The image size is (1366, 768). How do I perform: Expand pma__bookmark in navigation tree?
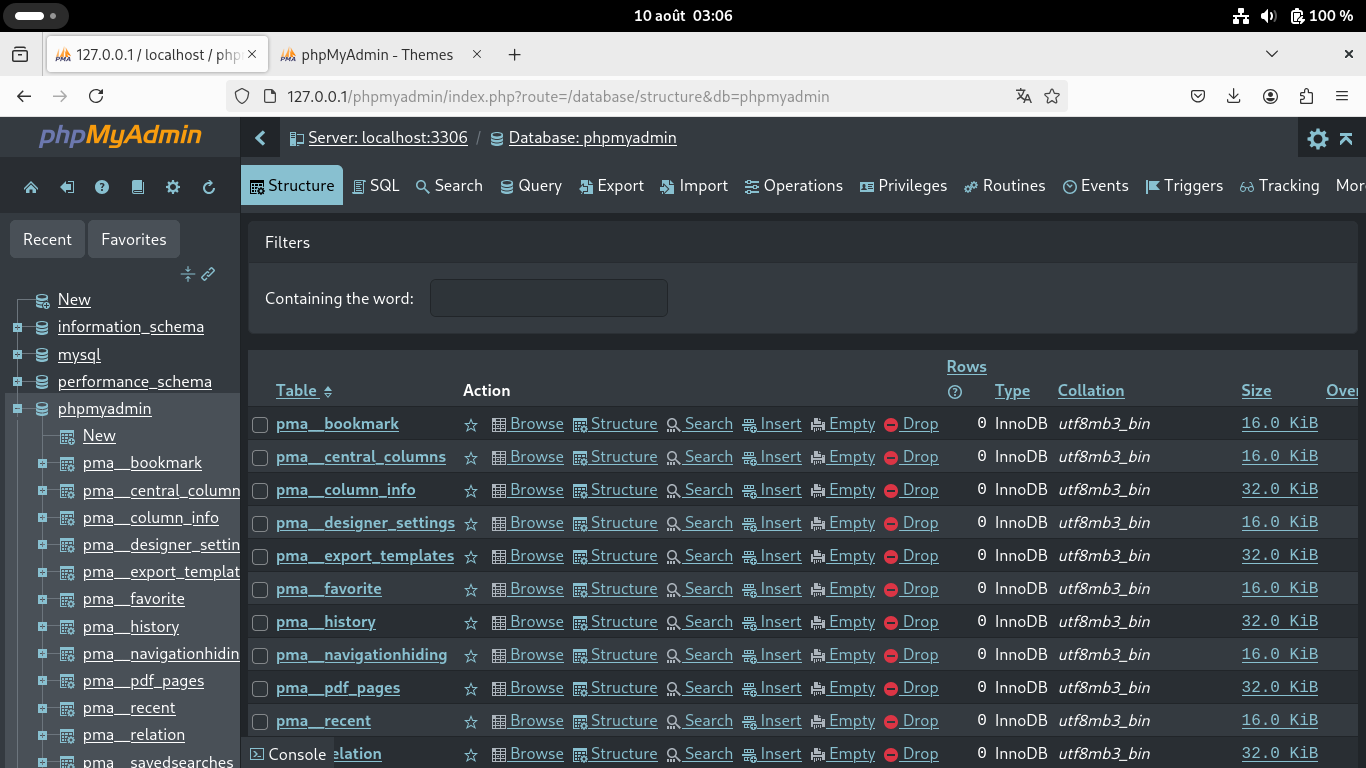coord(42,463)
